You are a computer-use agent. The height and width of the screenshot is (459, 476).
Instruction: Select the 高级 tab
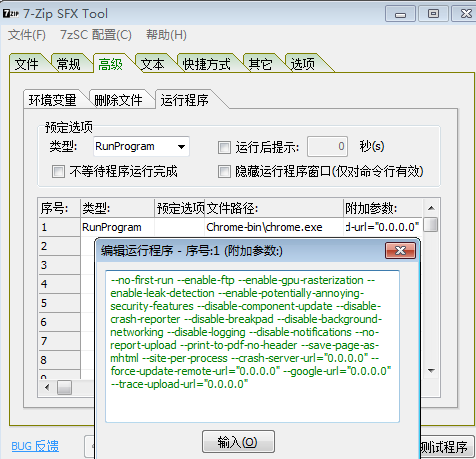[111, 64]
